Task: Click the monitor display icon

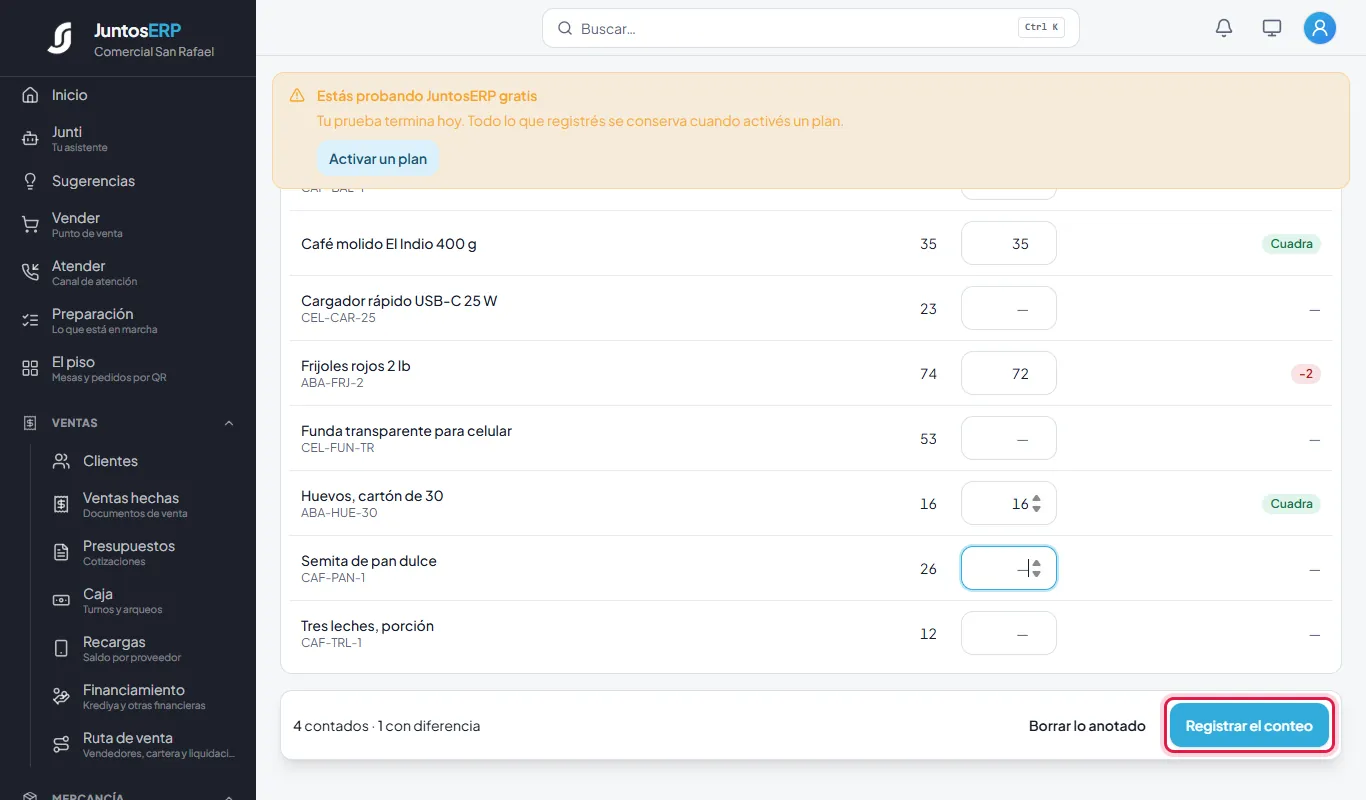Action: (x=1272, y=28)
